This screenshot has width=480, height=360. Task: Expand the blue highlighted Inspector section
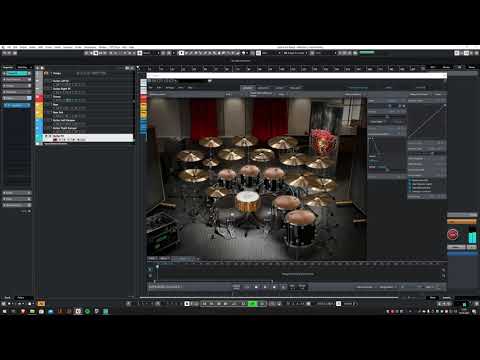(17, 105)
